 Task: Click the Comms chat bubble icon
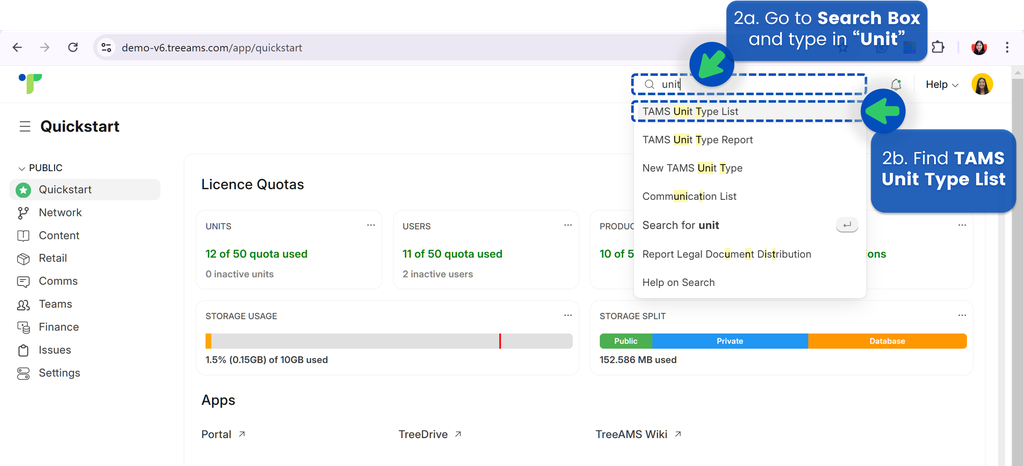tap(24, 281)
